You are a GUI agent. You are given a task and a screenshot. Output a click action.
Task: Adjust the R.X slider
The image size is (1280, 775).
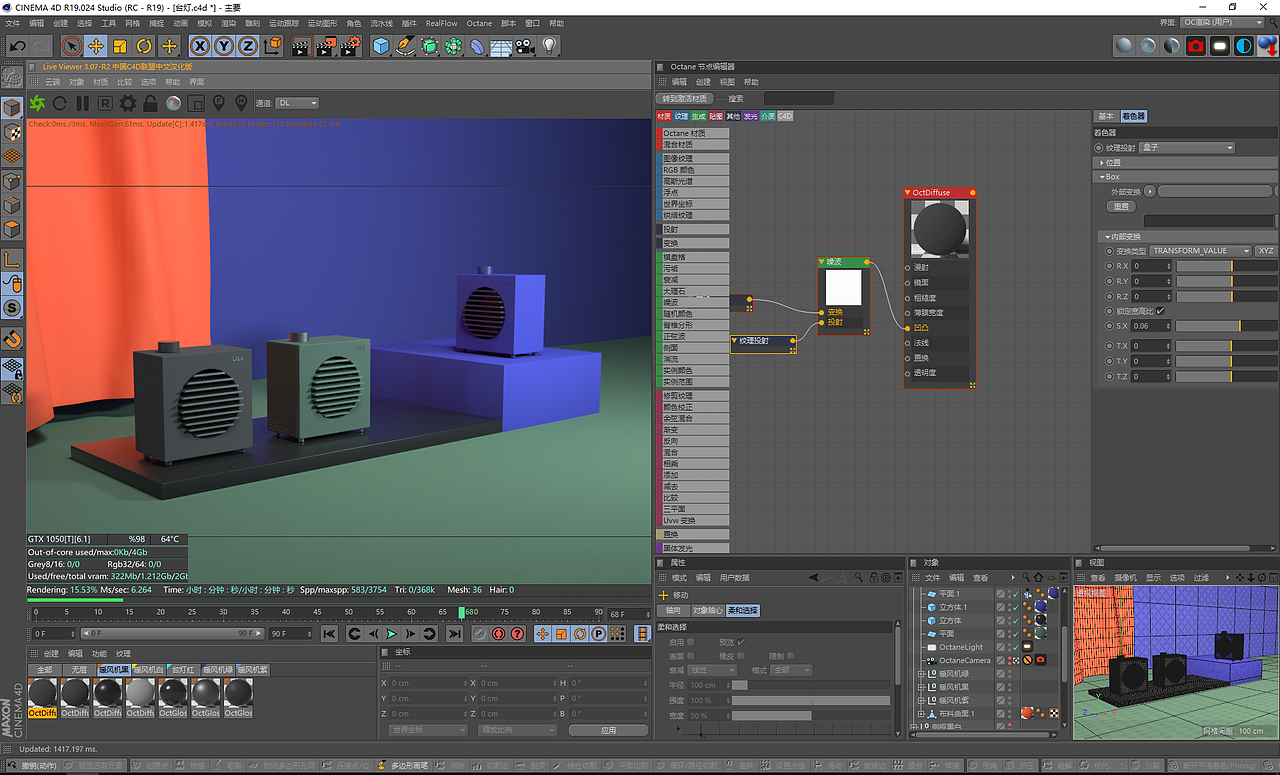click(x=1226, y=266)
